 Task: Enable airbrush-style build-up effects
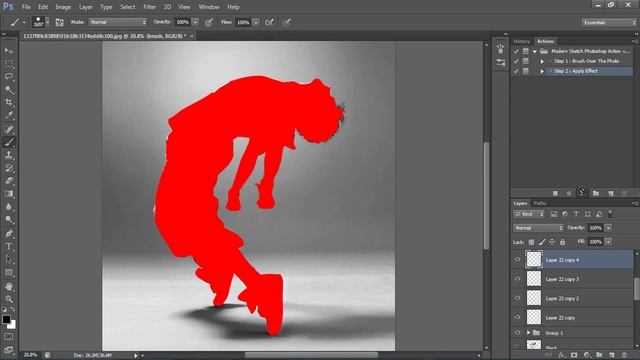(269, 22)
